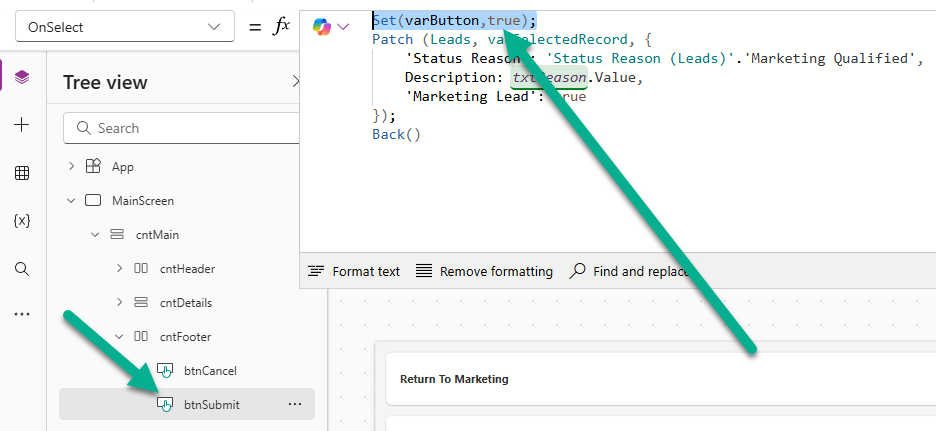The height and width of the screenshot is (431, 936).
Task: Expand the cntDetails container node
Action: click(119, 302)
